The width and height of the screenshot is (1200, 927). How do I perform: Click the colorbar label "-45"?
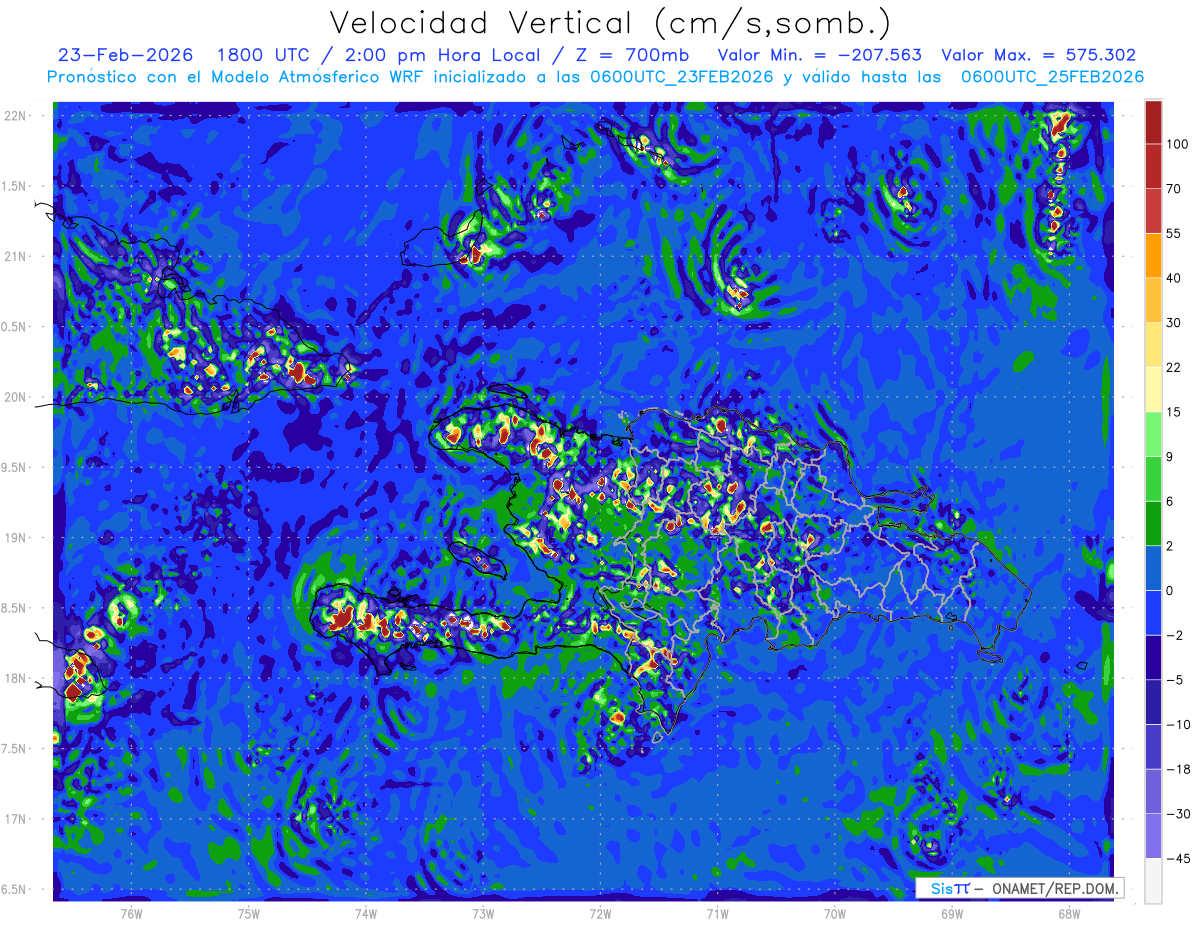click(1178, 858)
